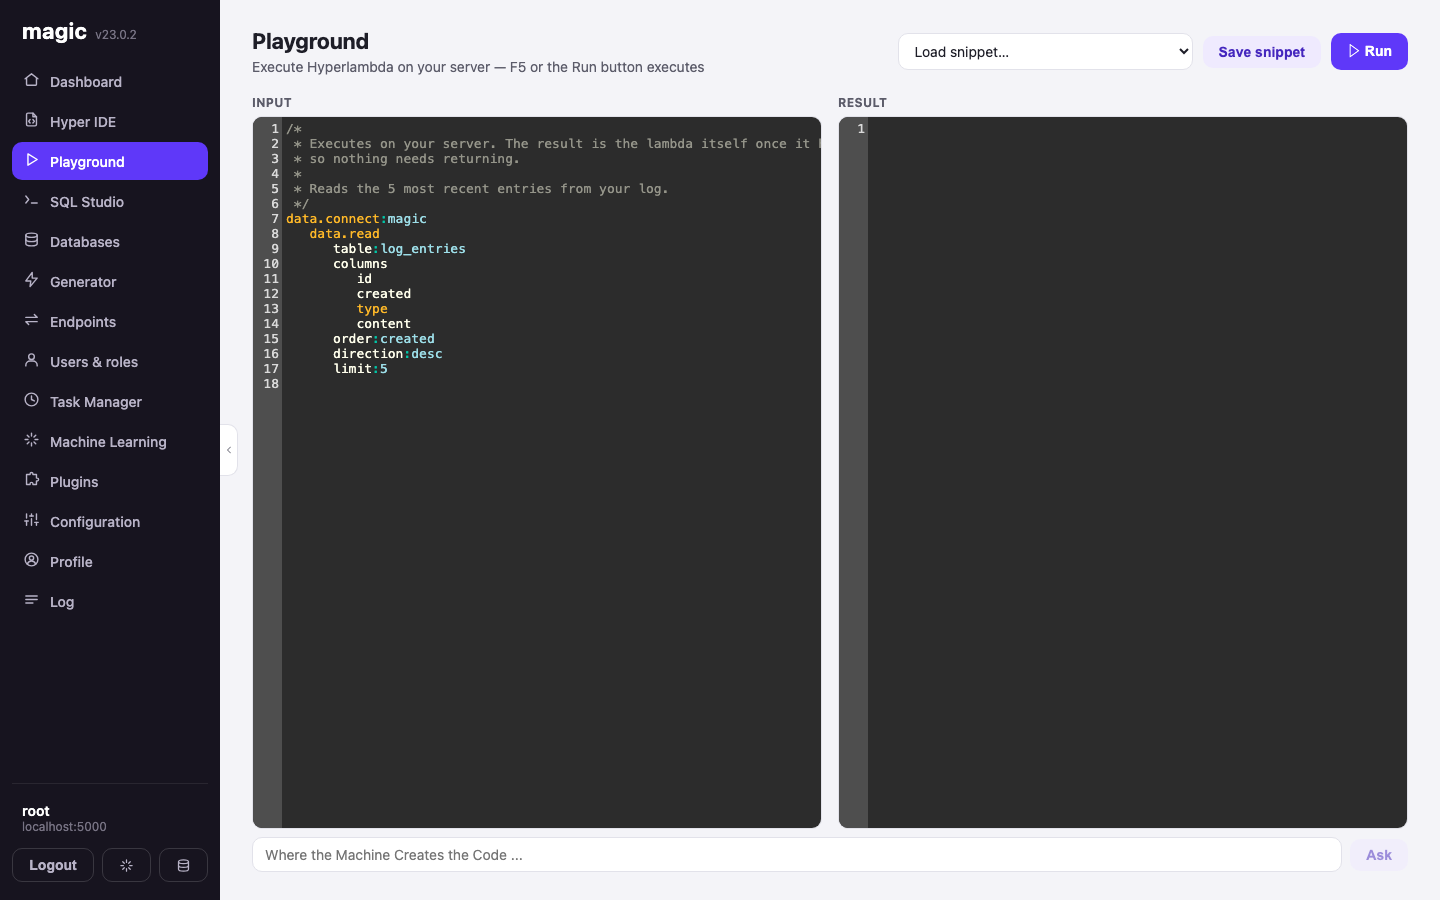Save the current snippet

(1261, 52)
